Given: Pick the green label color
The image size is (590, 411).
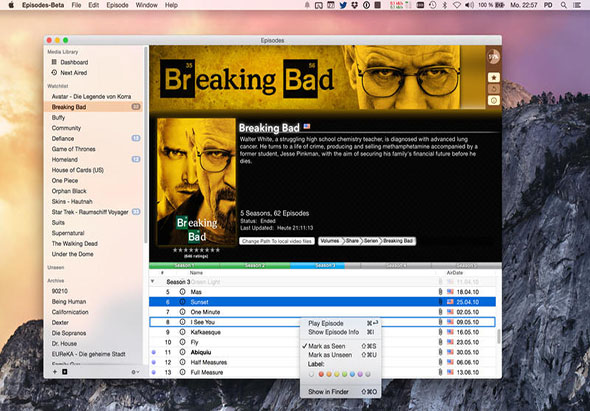Looking at the screenshot, I should (x=344, y=374).
